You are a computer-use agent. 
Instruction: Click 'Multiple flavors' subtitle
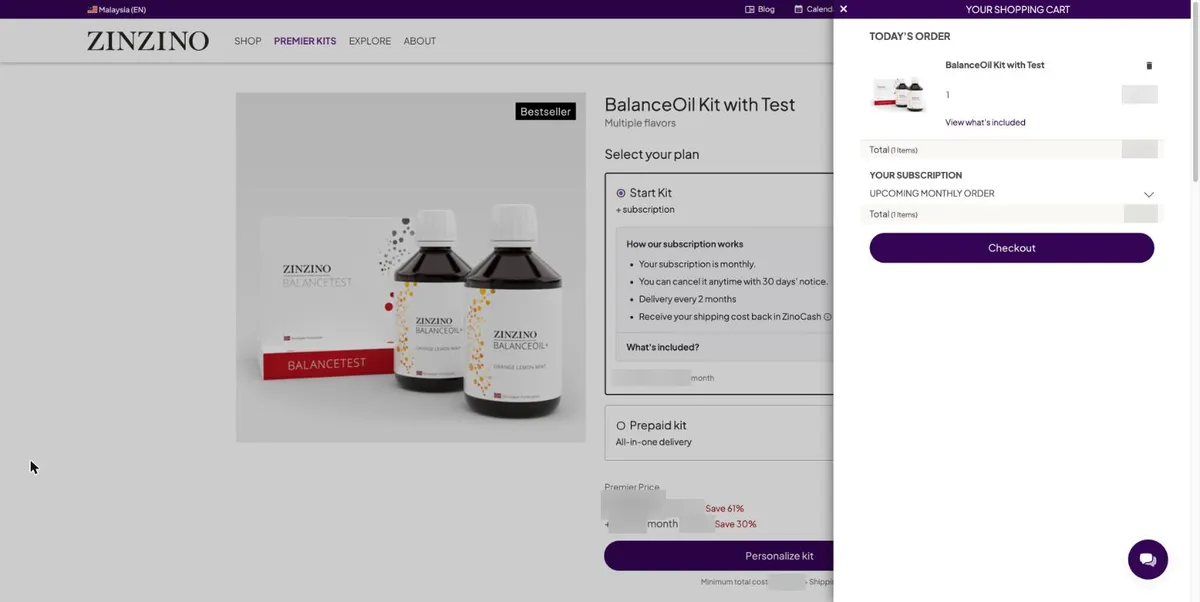(640, 123)
